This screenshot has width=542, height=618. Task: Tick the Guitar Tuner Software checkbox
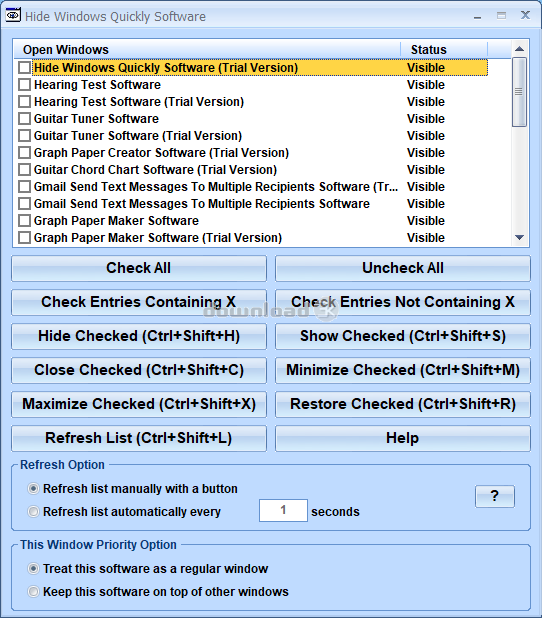coord(24,119)
